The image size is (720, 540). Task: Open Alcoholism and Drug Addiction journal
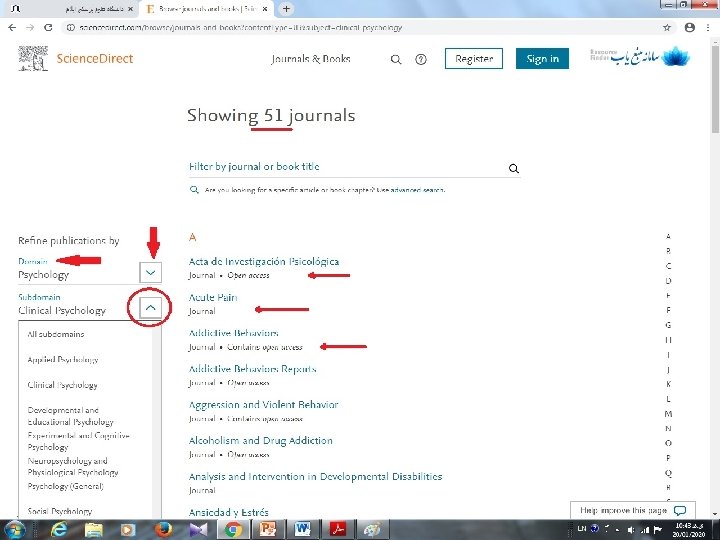(261, 440)
